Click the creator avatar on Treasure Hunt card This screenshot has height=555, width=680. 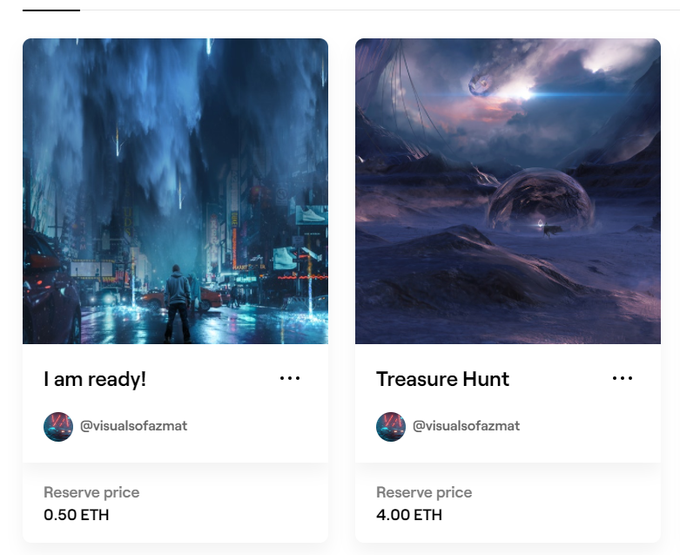[x=391, y=427]
